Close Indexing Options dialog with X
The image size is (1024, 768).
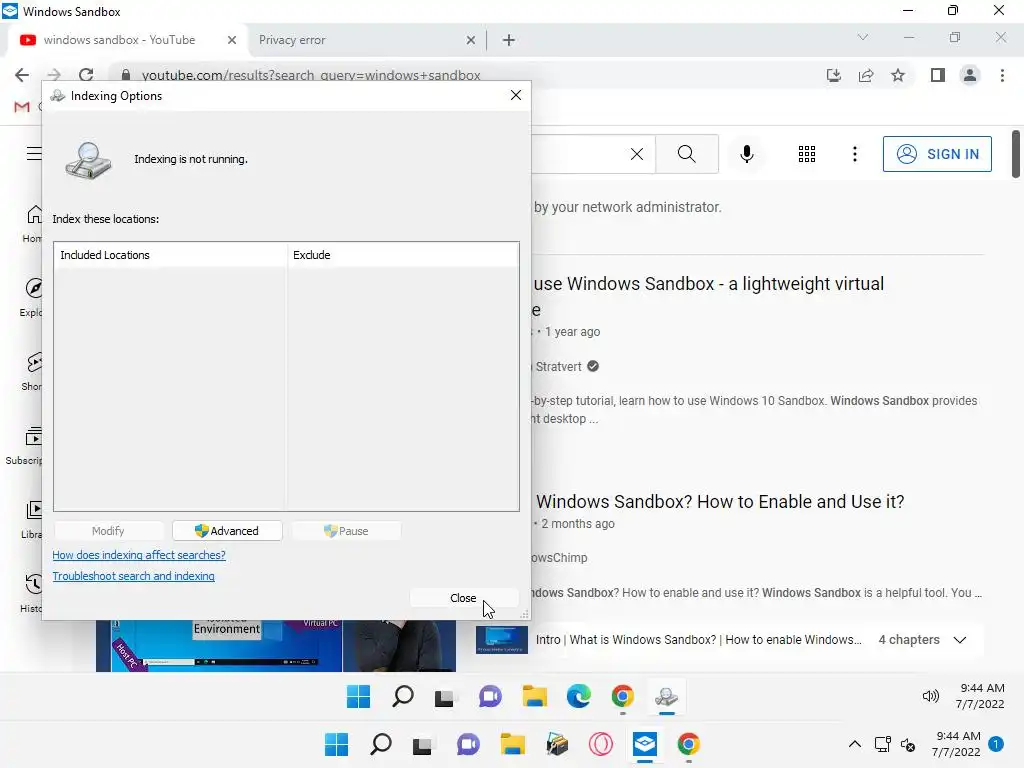point(516,95)
